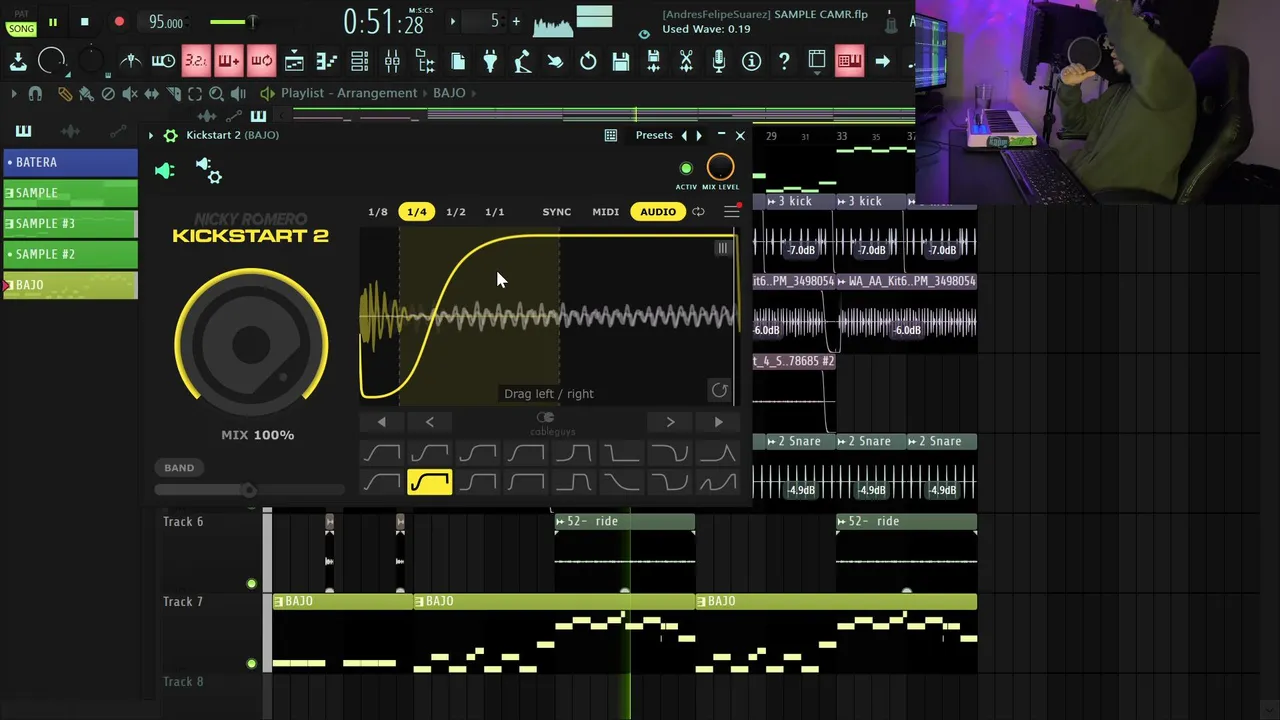Open help question mark icon
Viewport: 1280px width, 720px height.
click(784, 61)
